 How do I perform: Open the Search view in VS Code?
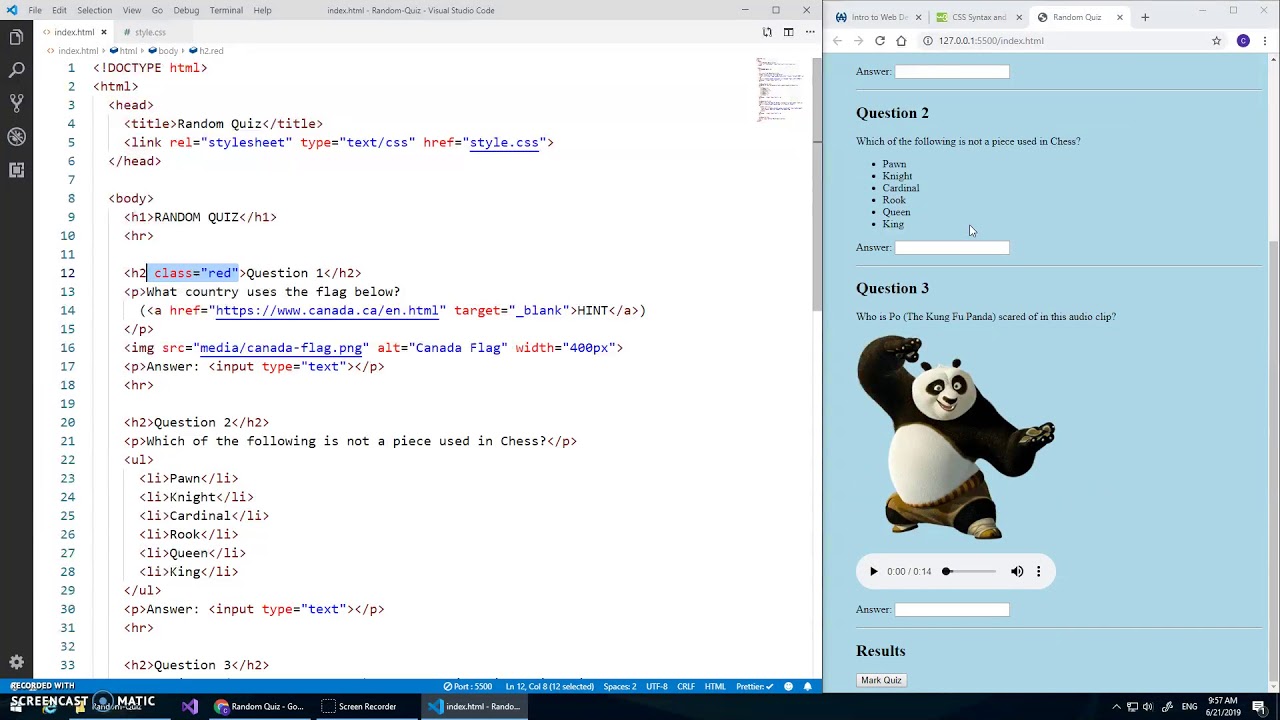[16, 70]
